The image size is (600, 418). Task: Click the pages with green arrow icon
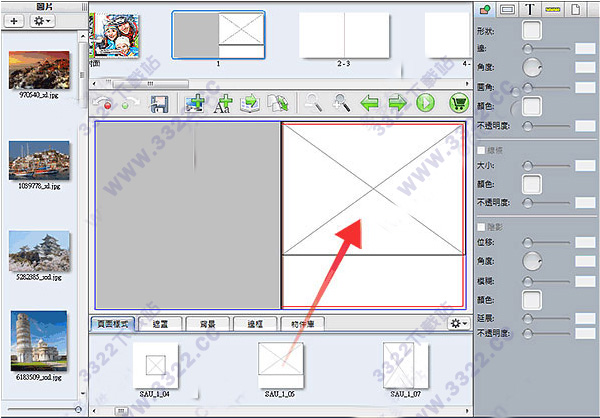click(x=278, y=103)
